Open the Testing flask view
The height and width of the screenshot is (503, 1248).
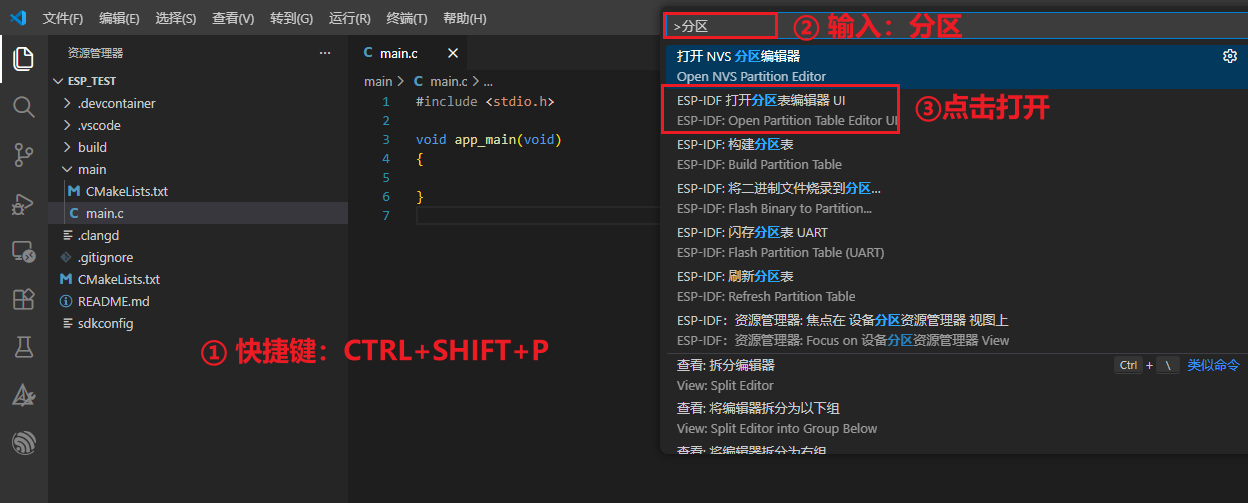(23, 347)
